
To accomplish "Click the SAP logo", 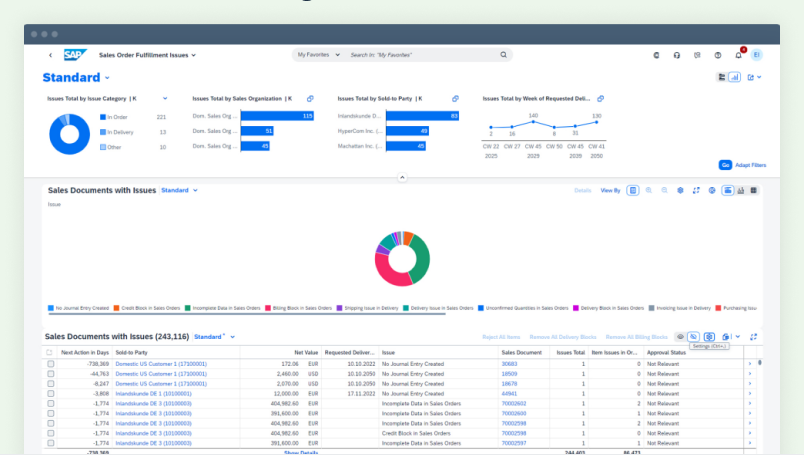I will [75, 55].
